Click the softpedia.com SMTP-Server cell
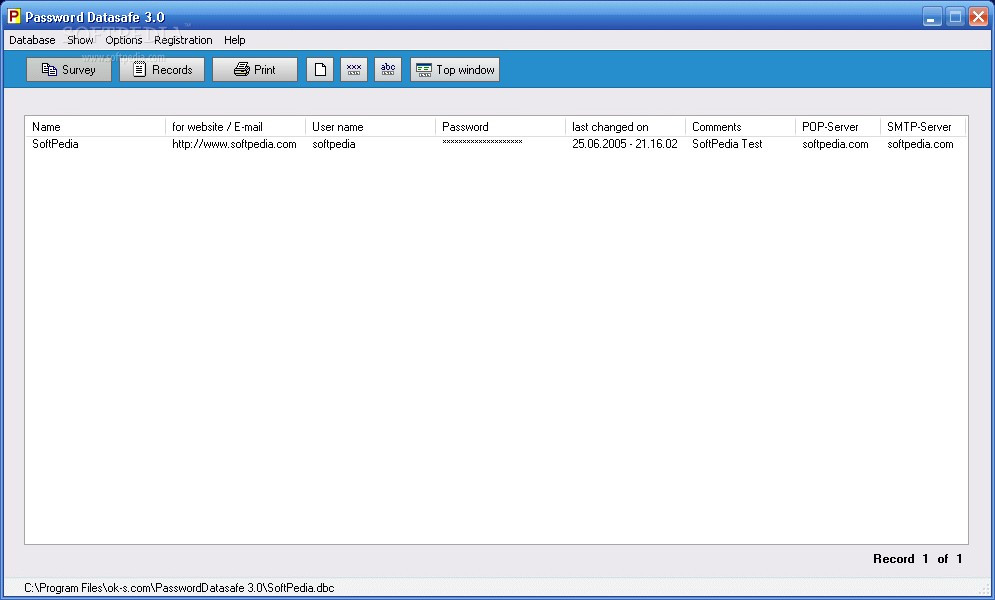 [920, 144]
